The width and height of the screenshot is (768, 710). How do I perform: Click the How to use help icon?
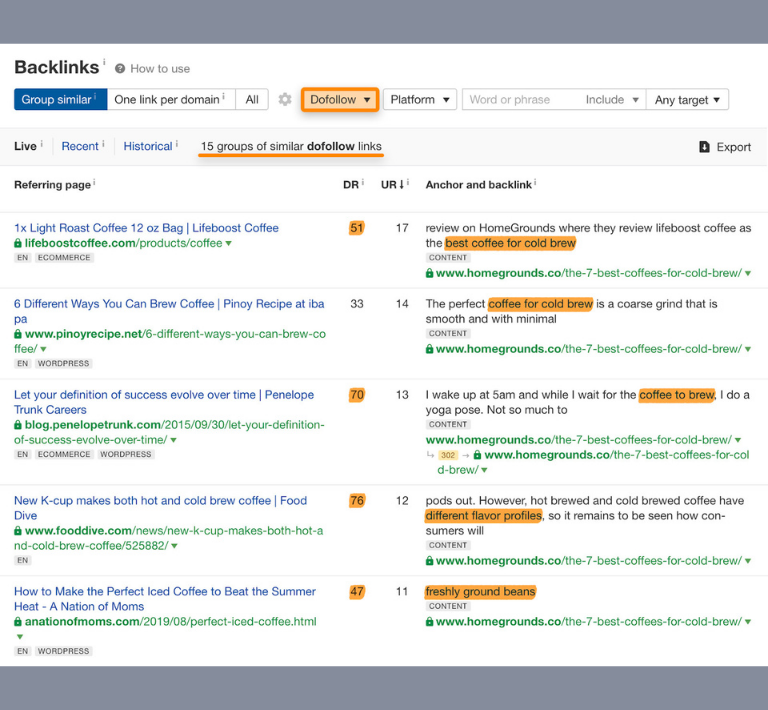(x=120, y=69)
